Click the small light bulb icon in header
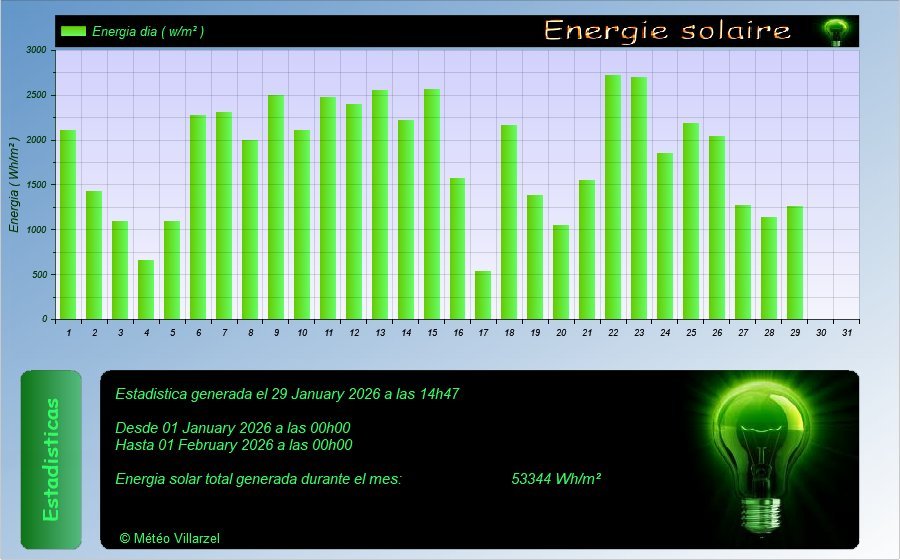Screen dimensions: 900x560 (x=834, y=32)
